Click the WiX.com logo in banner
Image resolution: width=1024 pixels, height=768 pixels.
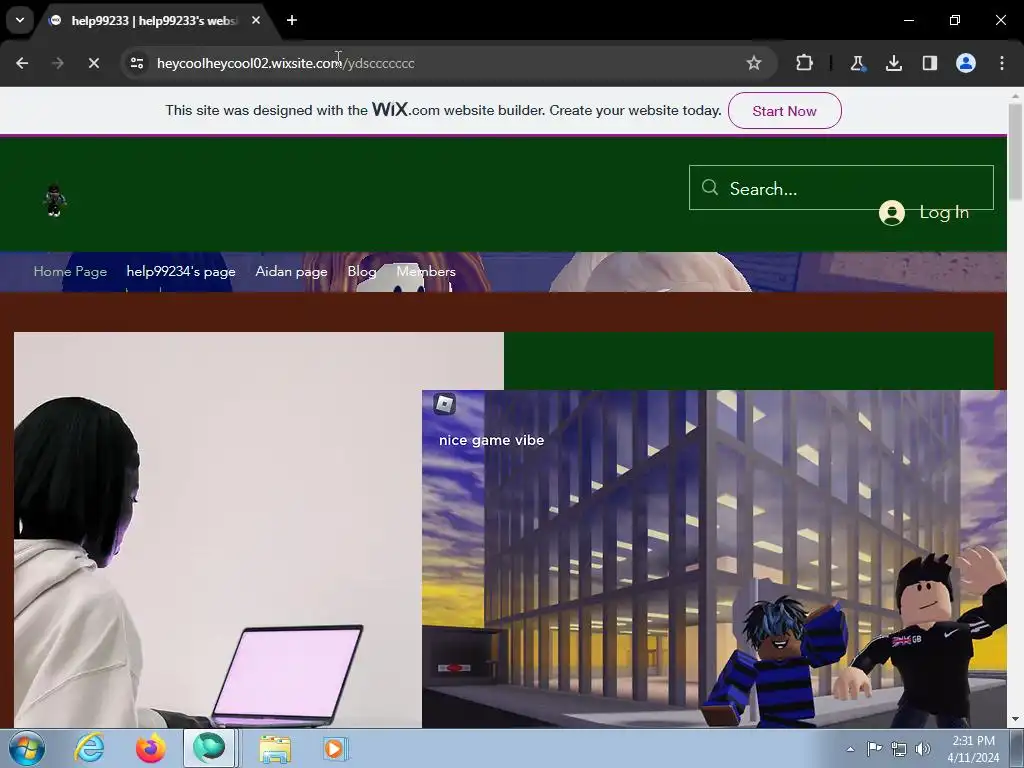click(x=406, y=109)
